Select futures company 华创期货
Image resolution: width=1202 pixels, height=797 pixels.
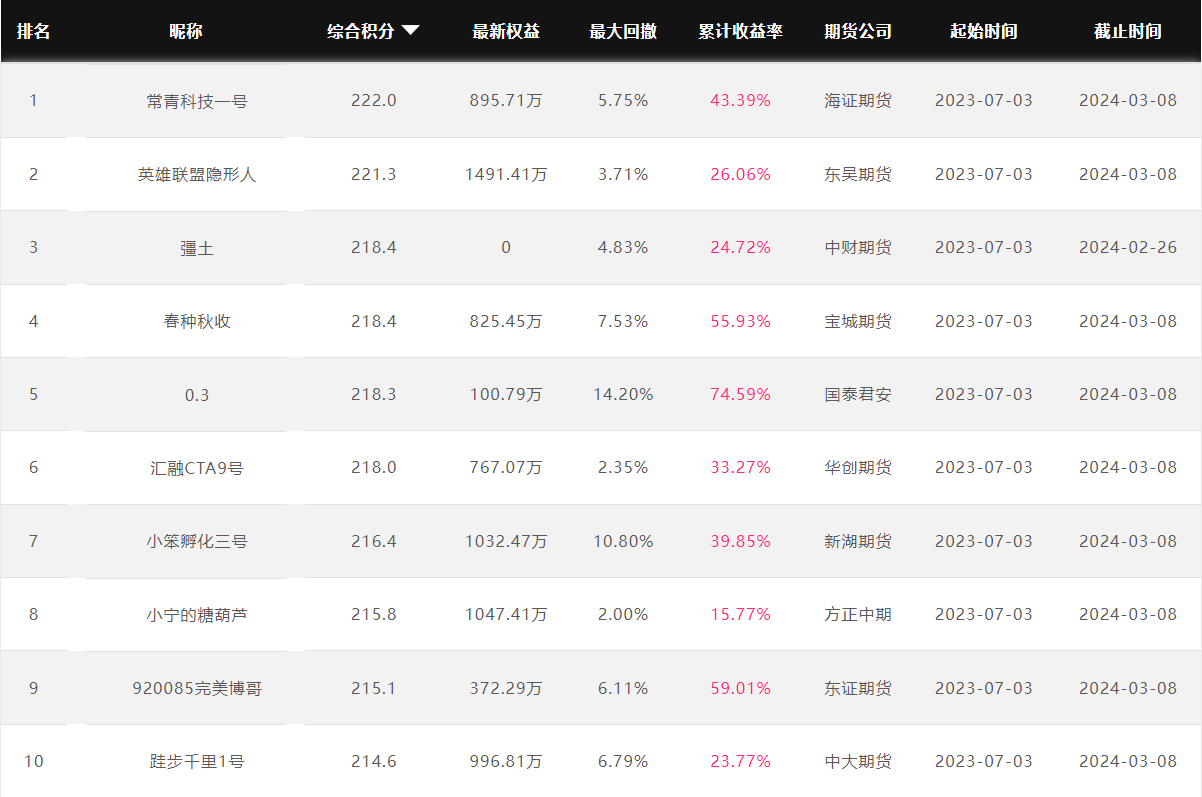pyautogui.click(x=858, y=468)
